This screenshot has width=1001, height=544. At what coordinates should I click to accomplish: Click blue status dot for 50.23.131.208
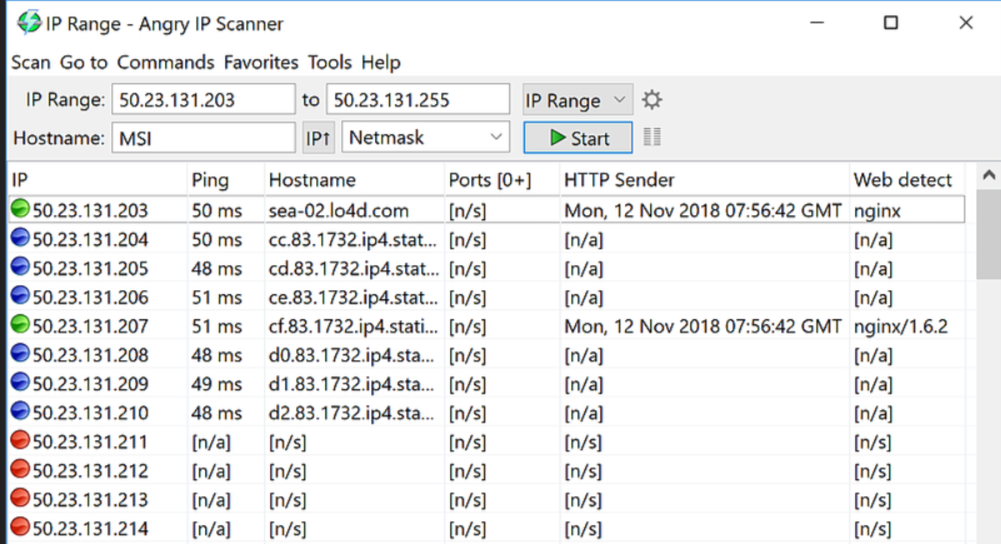pyautogui.click(x=20, y=353)
